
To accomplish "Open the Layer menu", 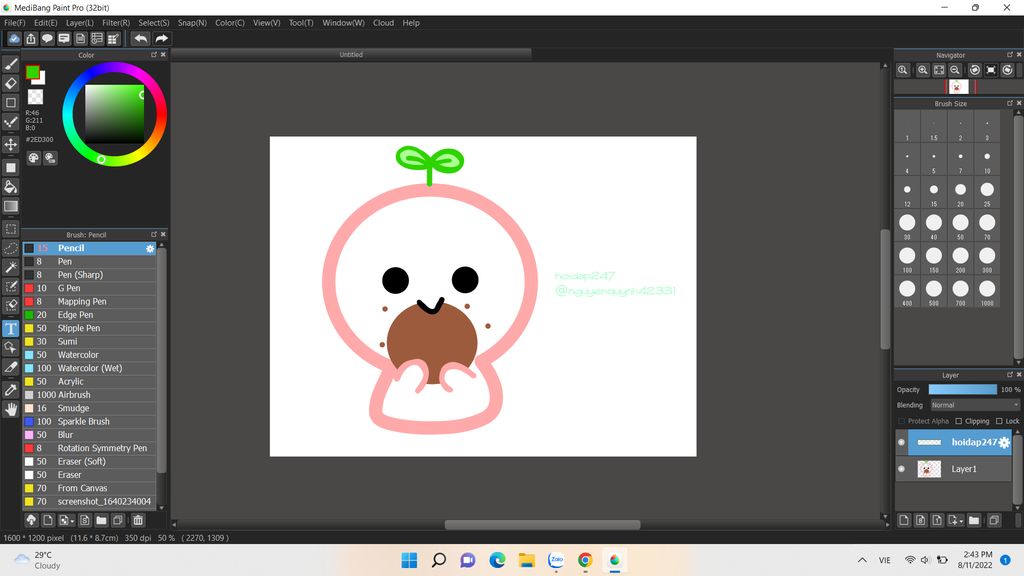I will [80, 23].
